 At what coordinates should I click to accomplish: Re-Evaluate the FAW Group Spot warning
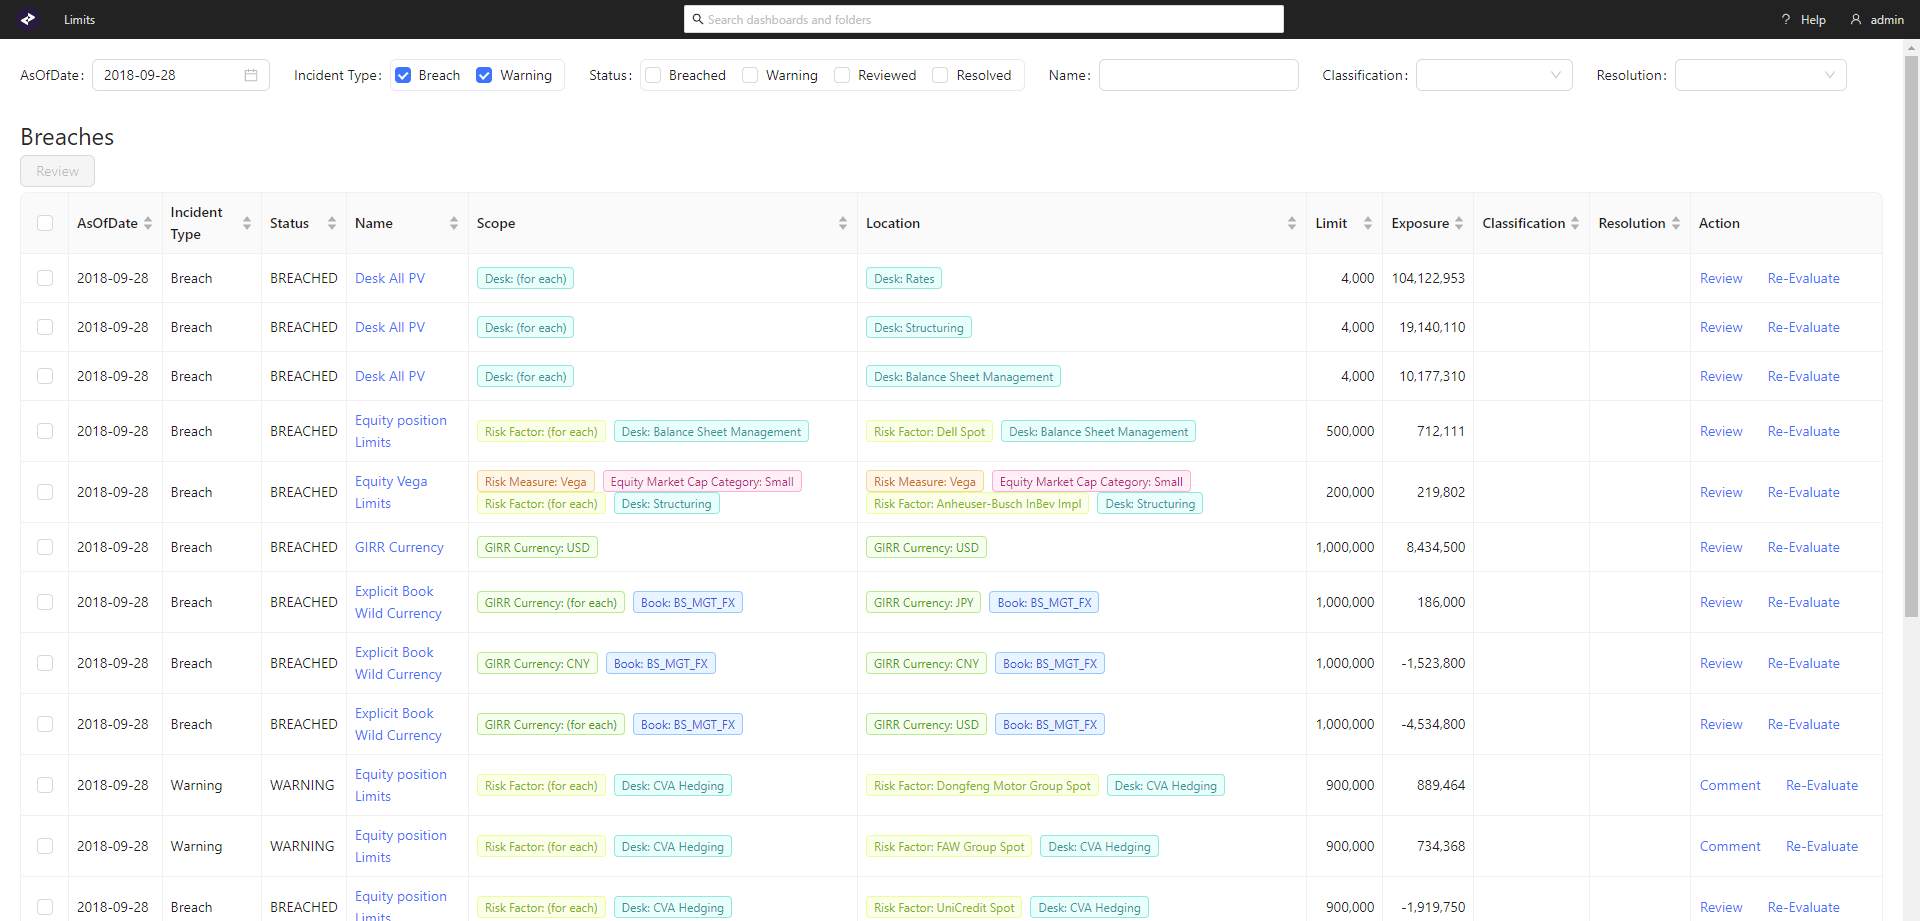(1822, 846)
